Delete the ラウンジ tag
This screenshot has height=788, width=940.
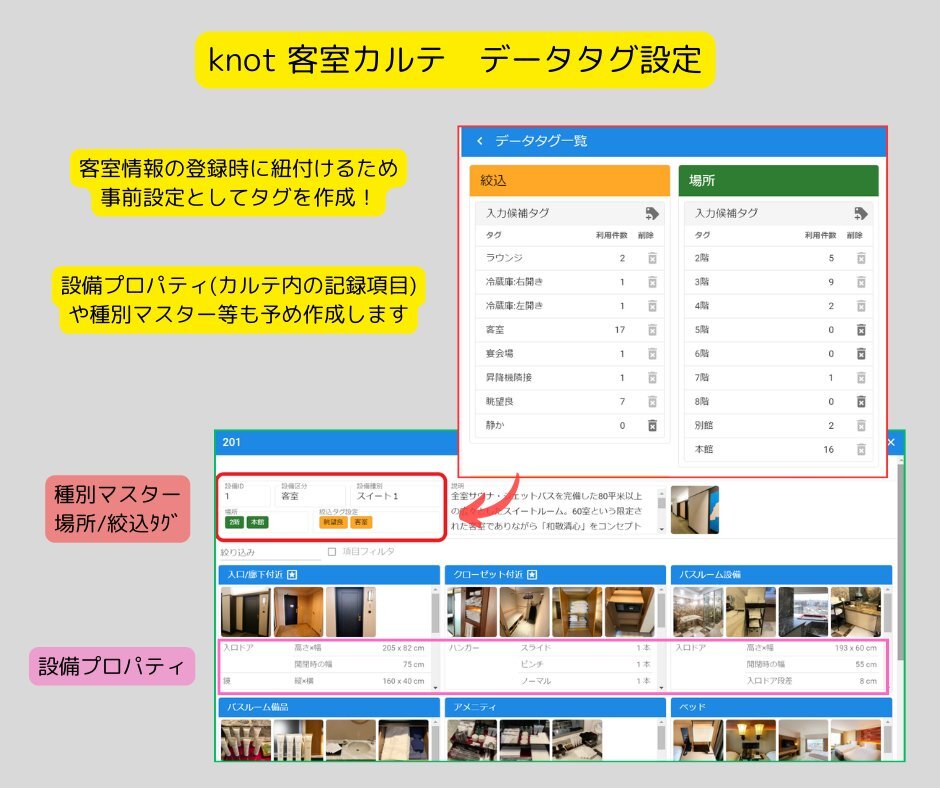(652, 258)
